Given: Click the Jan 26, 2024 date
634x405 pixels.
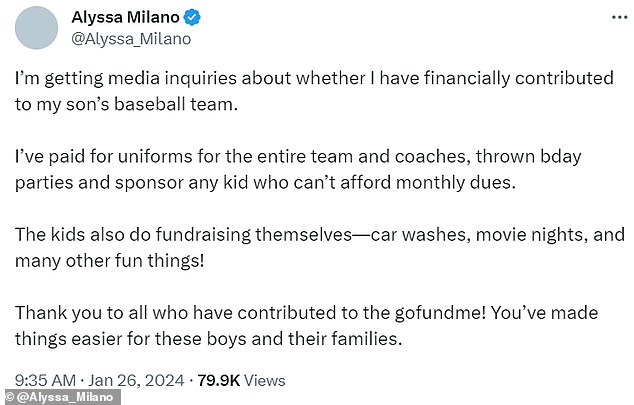Looking at the screenshot, I should 144,379.
